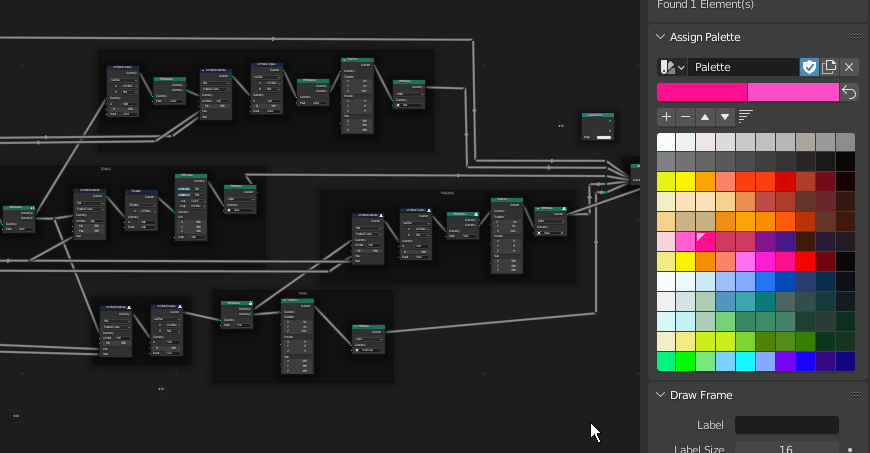Swap primary and secondary colors

(x=849, y=92)
